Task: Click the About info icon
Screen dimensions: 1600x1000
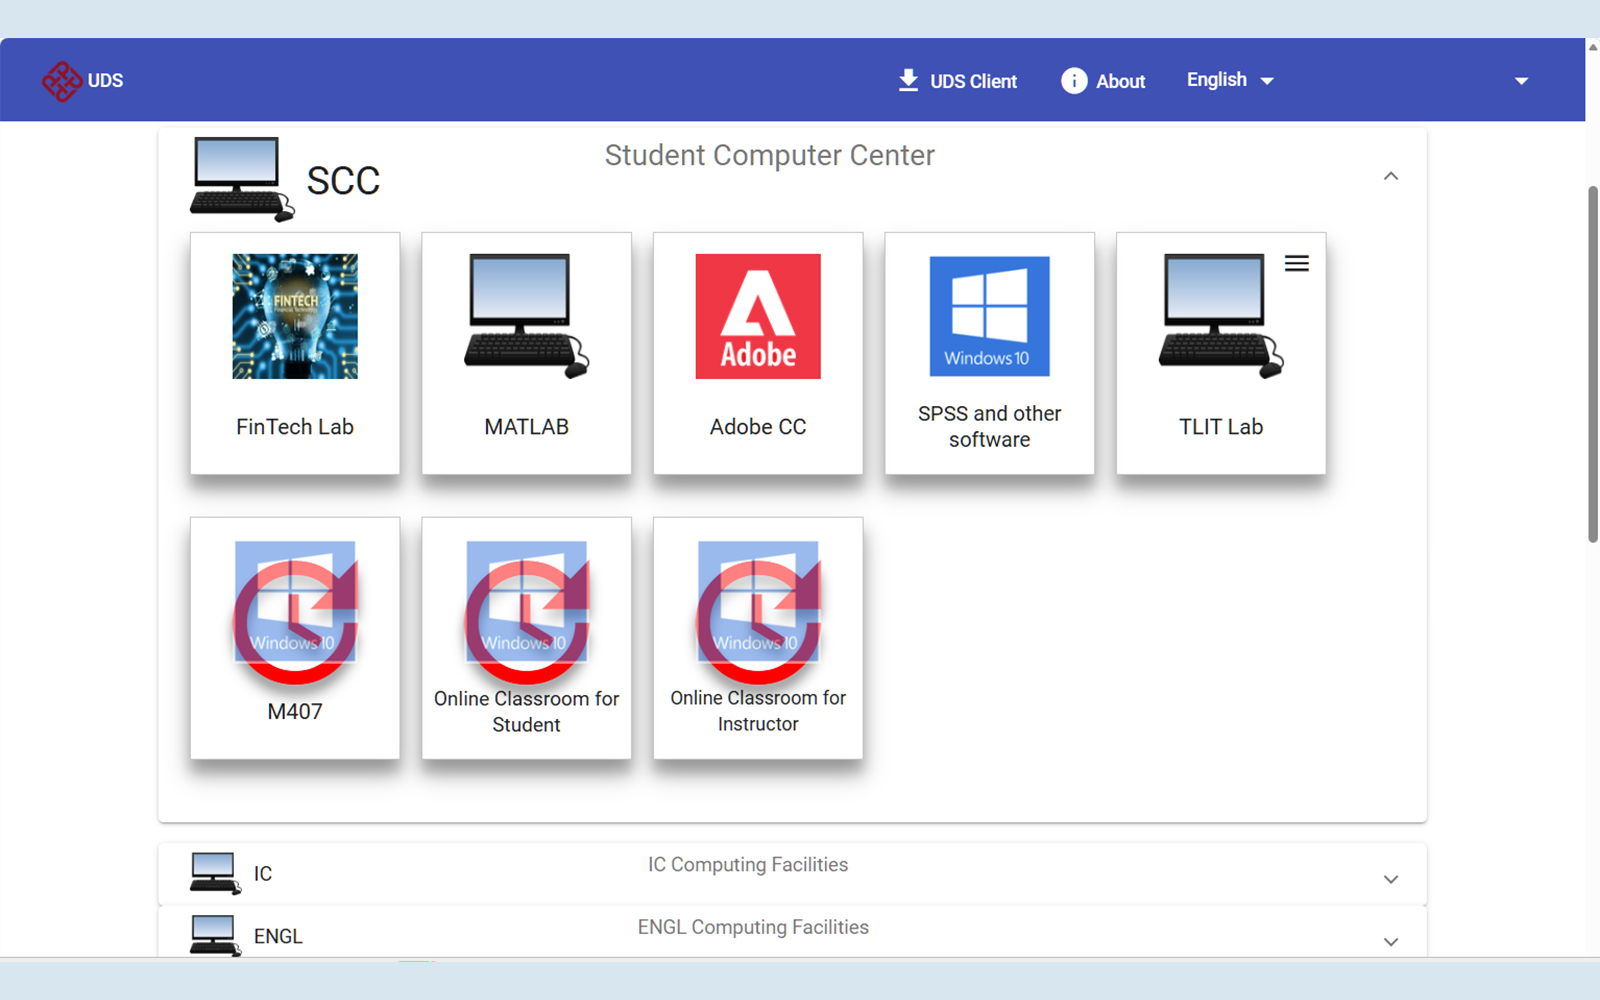Action: (x=1074, y=81)
